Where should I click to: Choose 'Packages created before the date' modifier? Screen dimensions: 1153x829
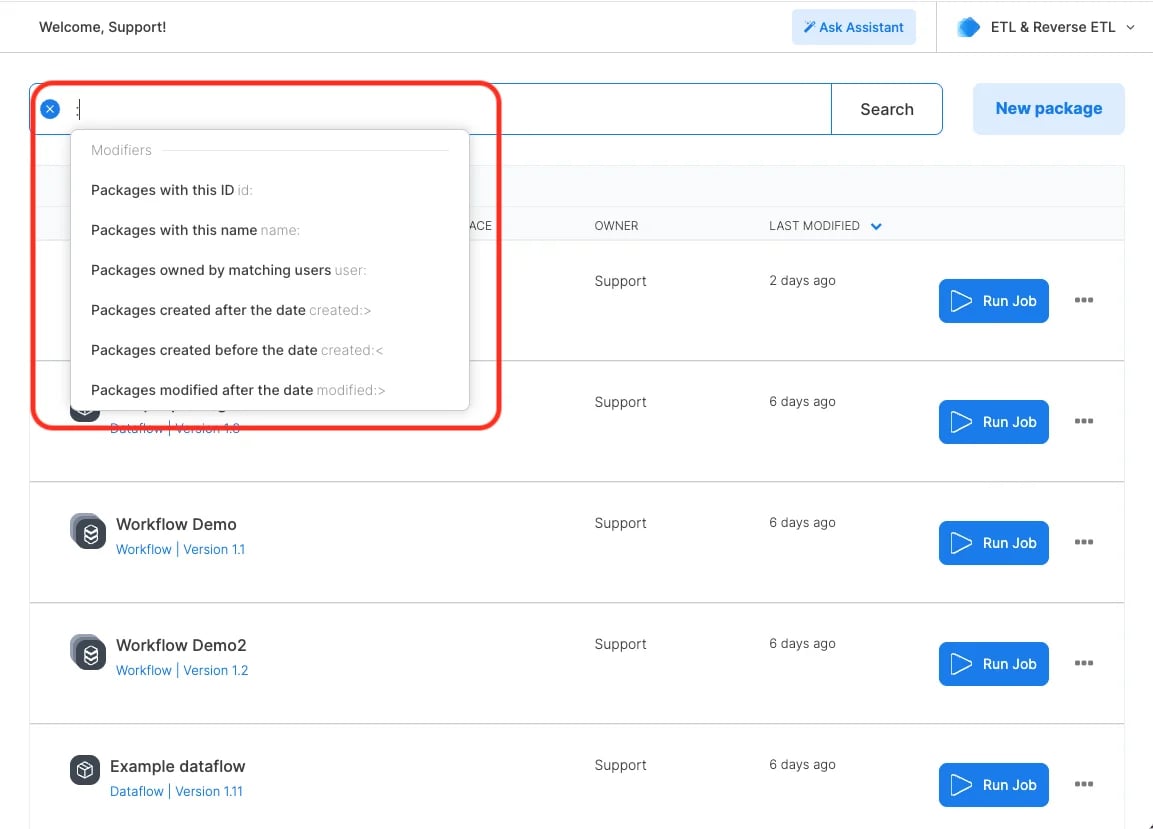269,350
